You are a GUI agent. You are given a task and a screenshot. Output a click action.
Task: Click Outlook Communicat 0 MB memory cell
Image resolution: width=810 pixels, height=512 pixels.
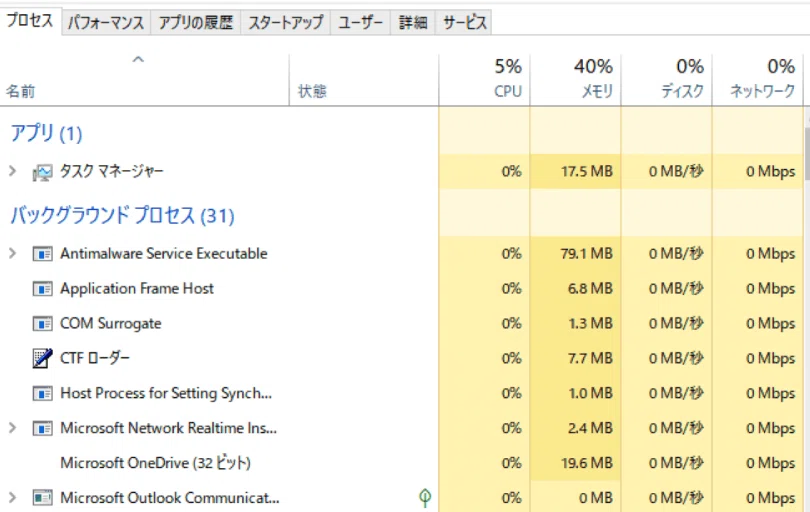pos(575,498)
